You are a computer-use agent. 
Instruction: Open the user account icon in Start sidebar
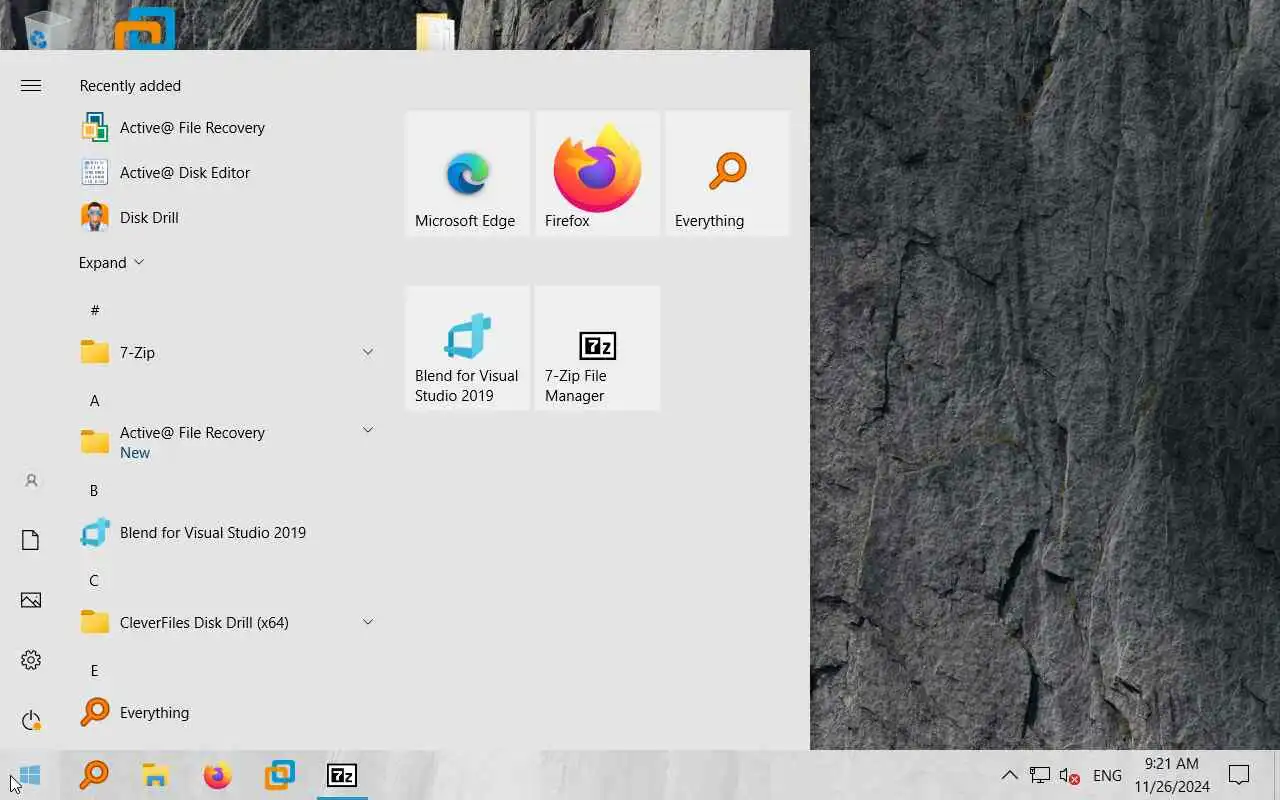pyautogui.click(x=31, y=481)
